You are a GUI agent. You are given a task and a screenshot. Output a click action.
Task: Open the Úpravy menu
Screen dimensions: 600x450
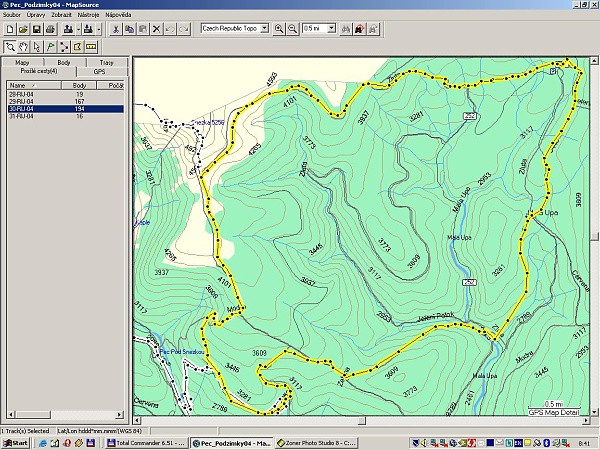36,15
